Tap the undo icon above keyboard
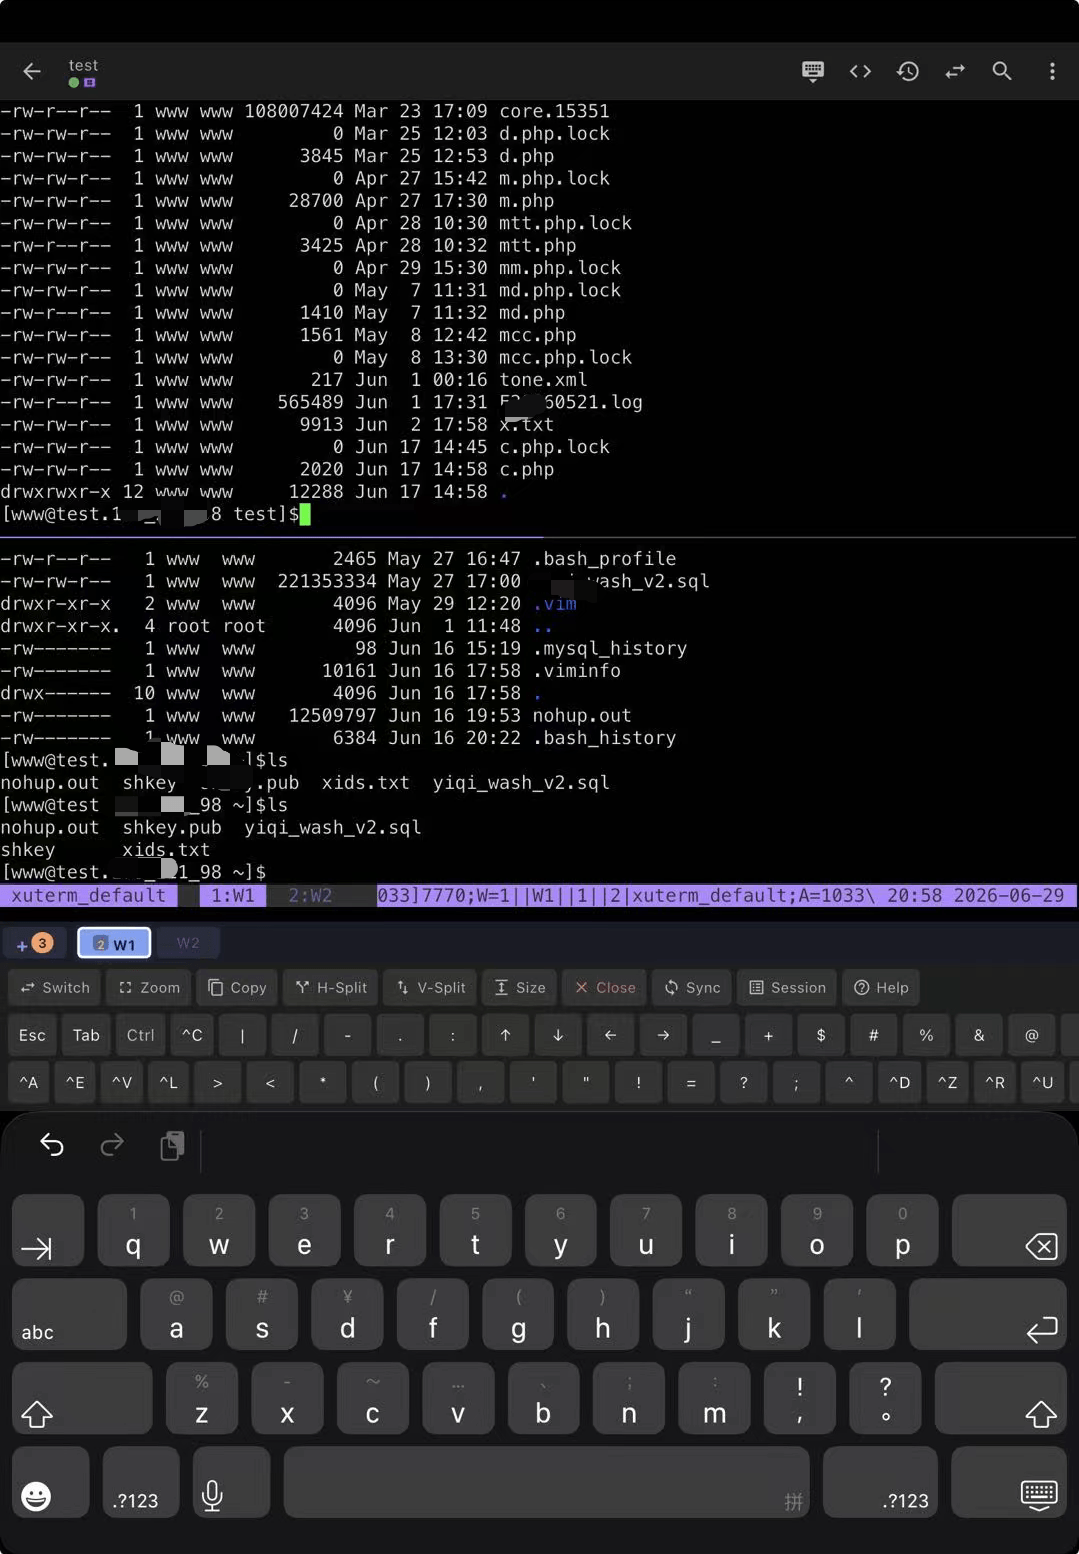Screen dimensions: 1079x1554 pos(52,1145)
